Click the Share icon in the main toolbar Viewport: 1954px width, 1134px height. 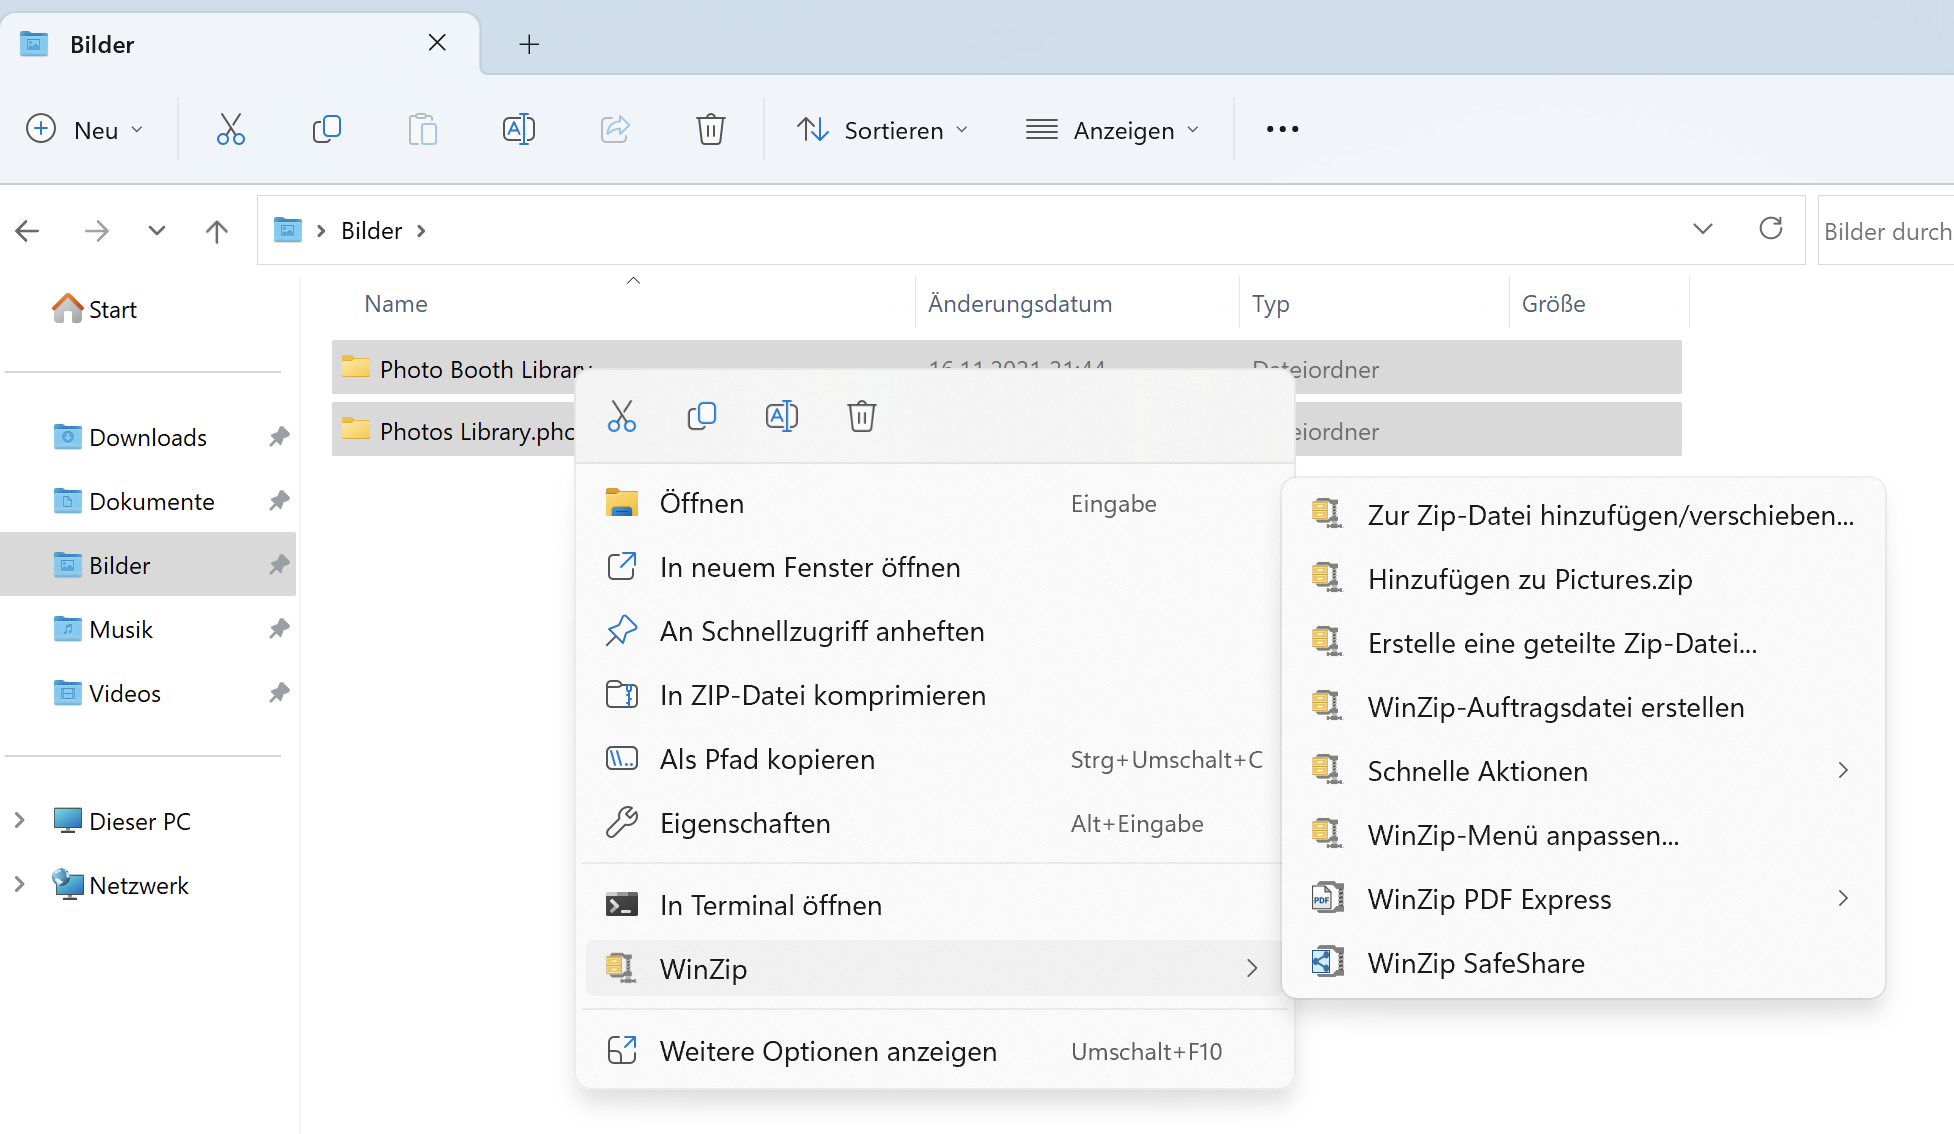615,129
